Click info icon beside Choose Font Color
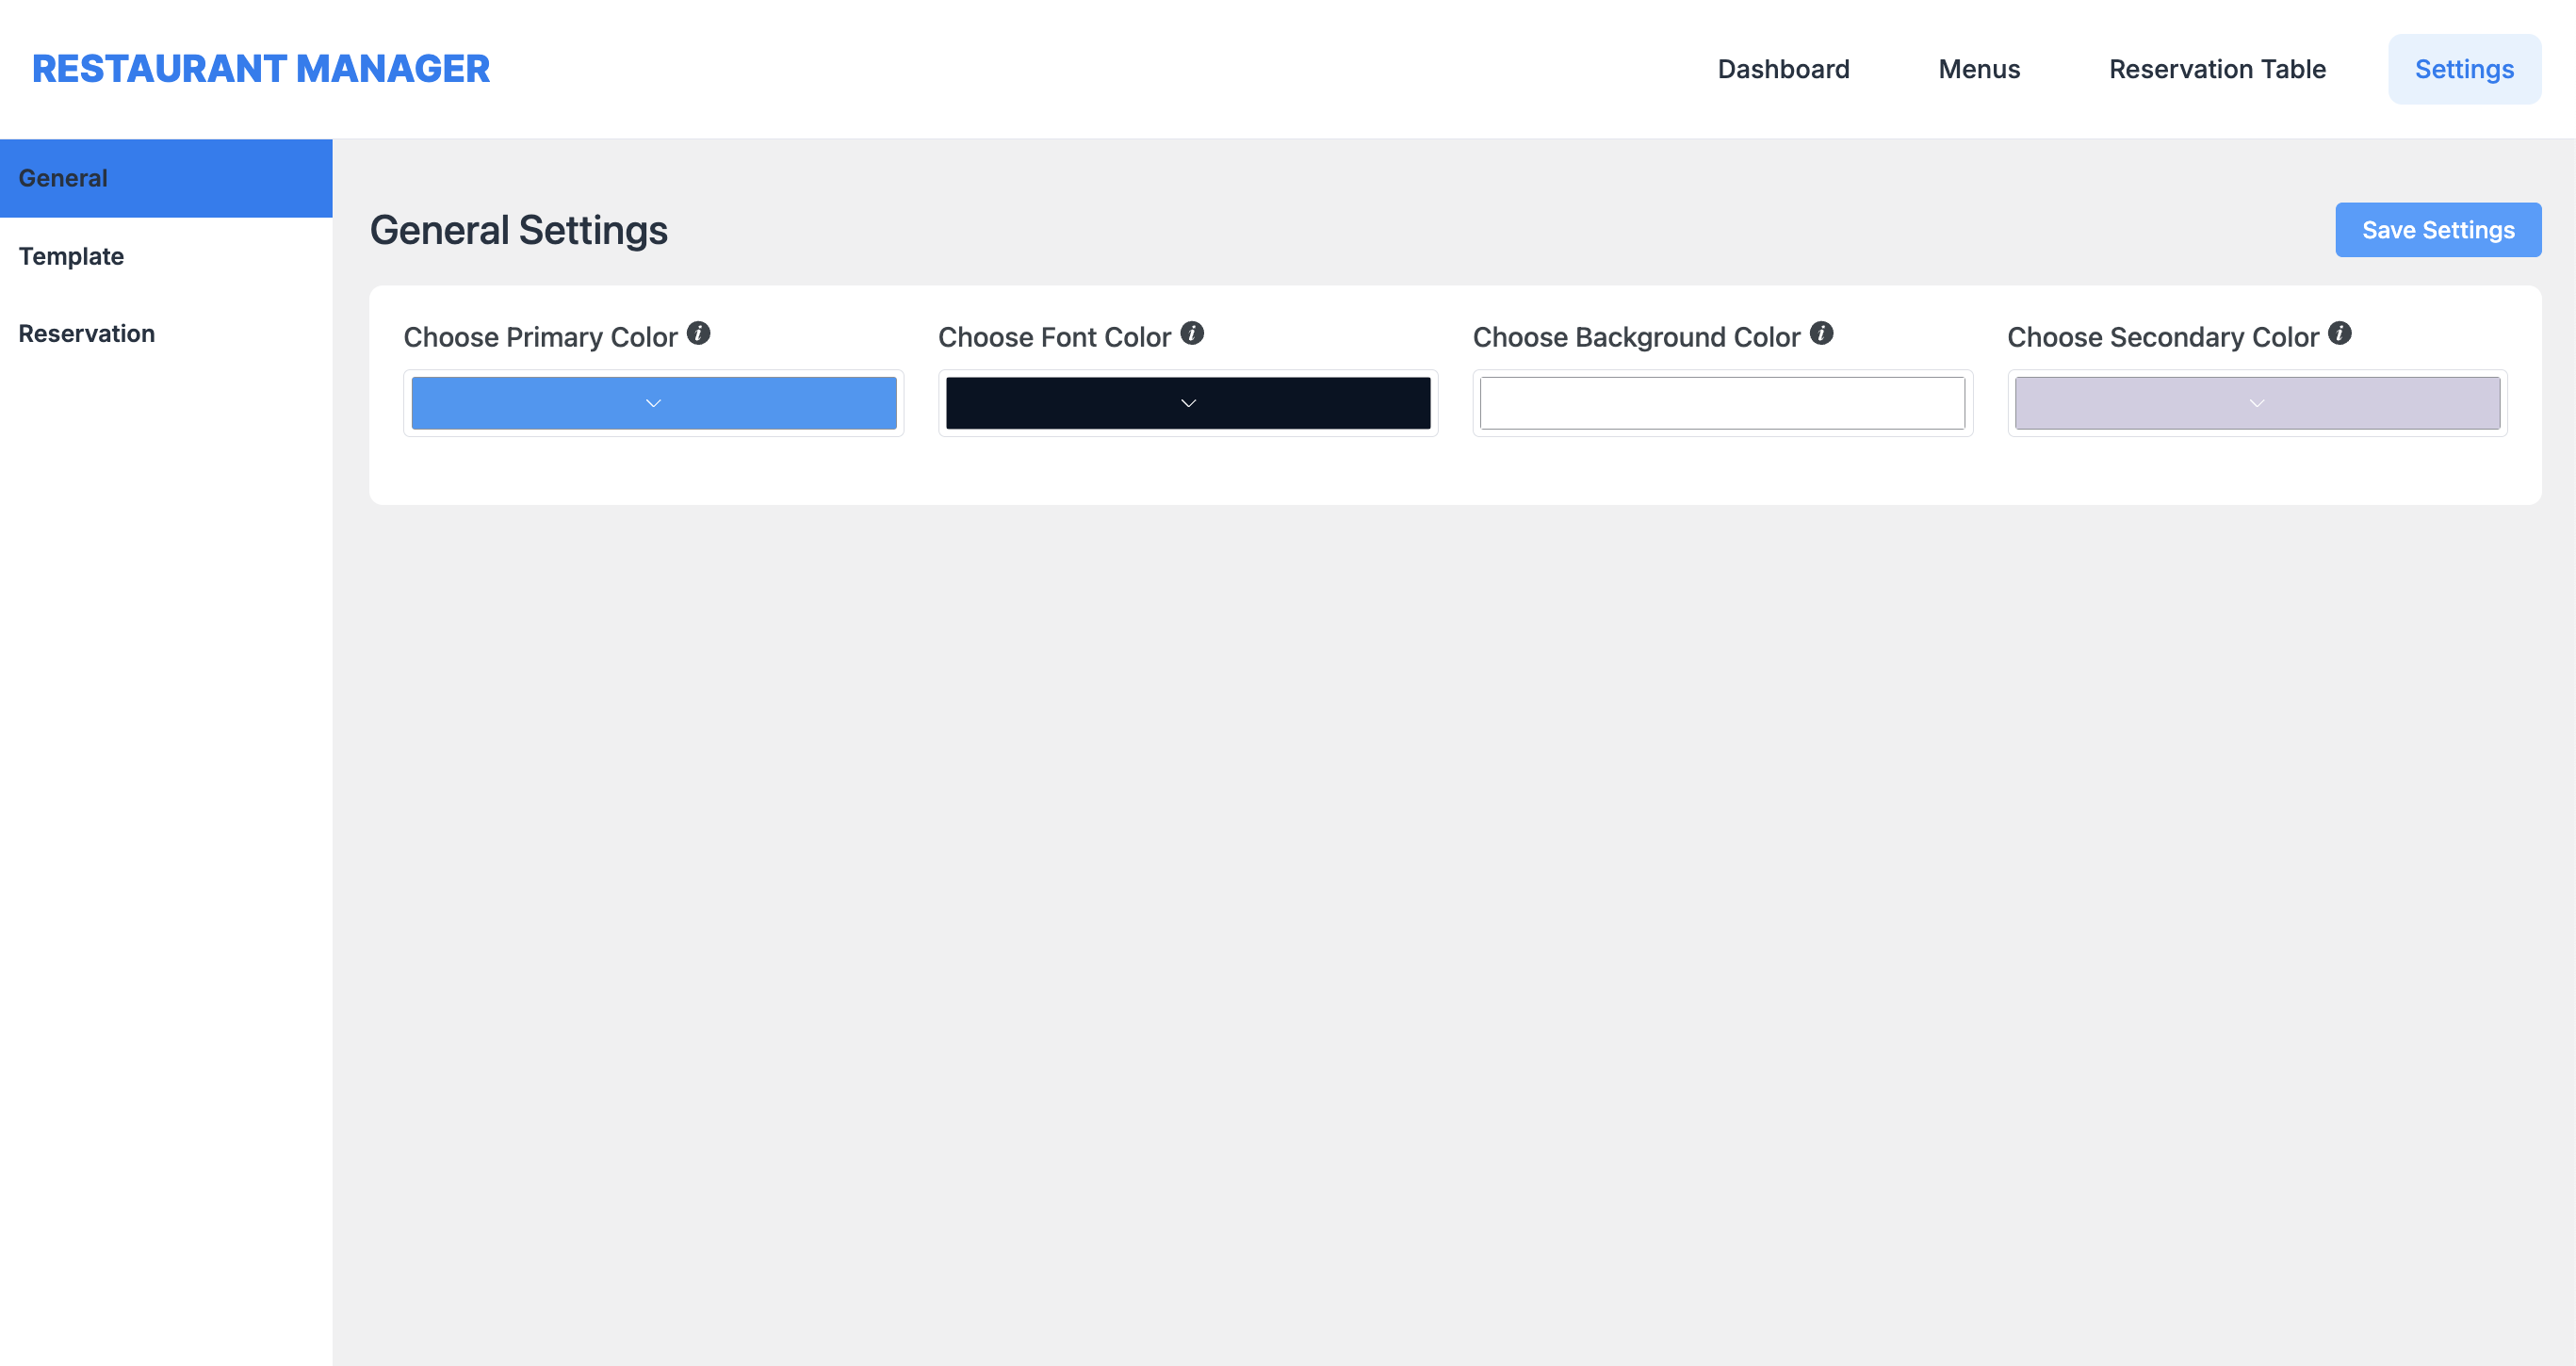The width and height of the screenshot is (2576, 1366). [x=1191, y=333]
